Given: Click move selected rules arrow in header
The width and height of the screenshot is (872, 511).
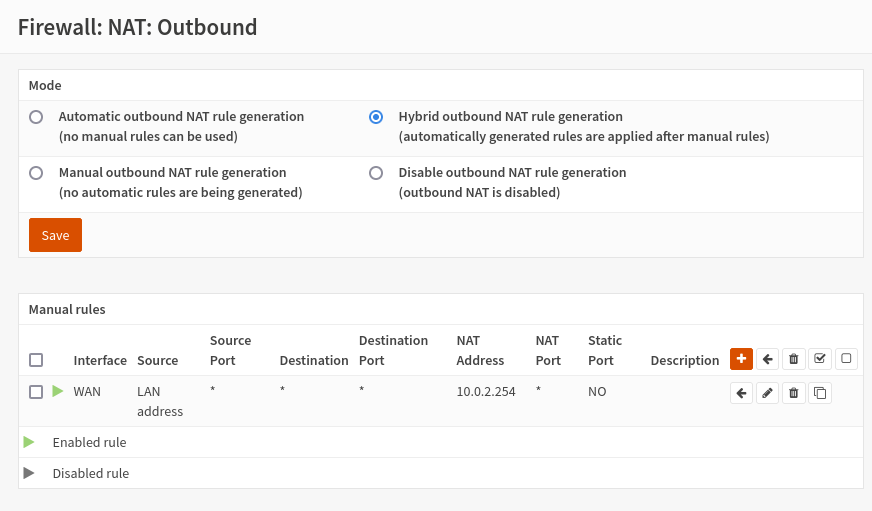Looking at the screenshot, I should (x=767, y=359).
